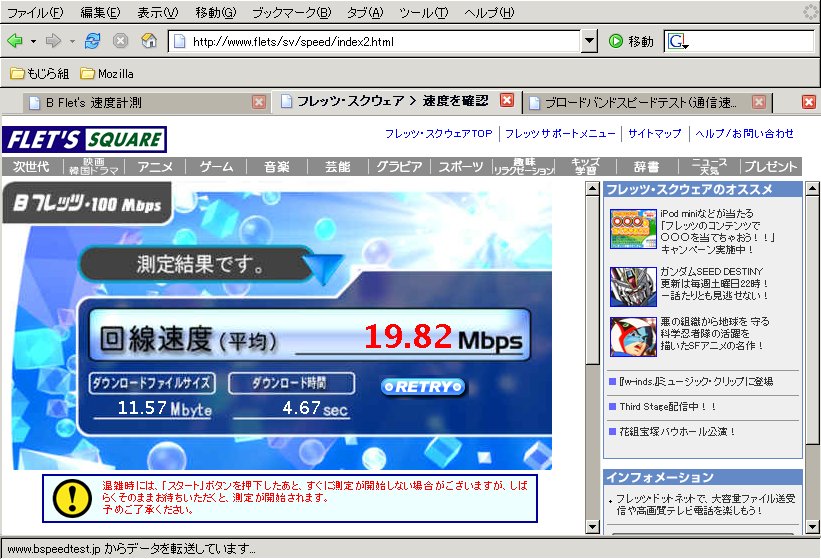Open the w-inds. ミュージック・クリップ link
Viewport: 821px width, 559px height.
point(696,381)
